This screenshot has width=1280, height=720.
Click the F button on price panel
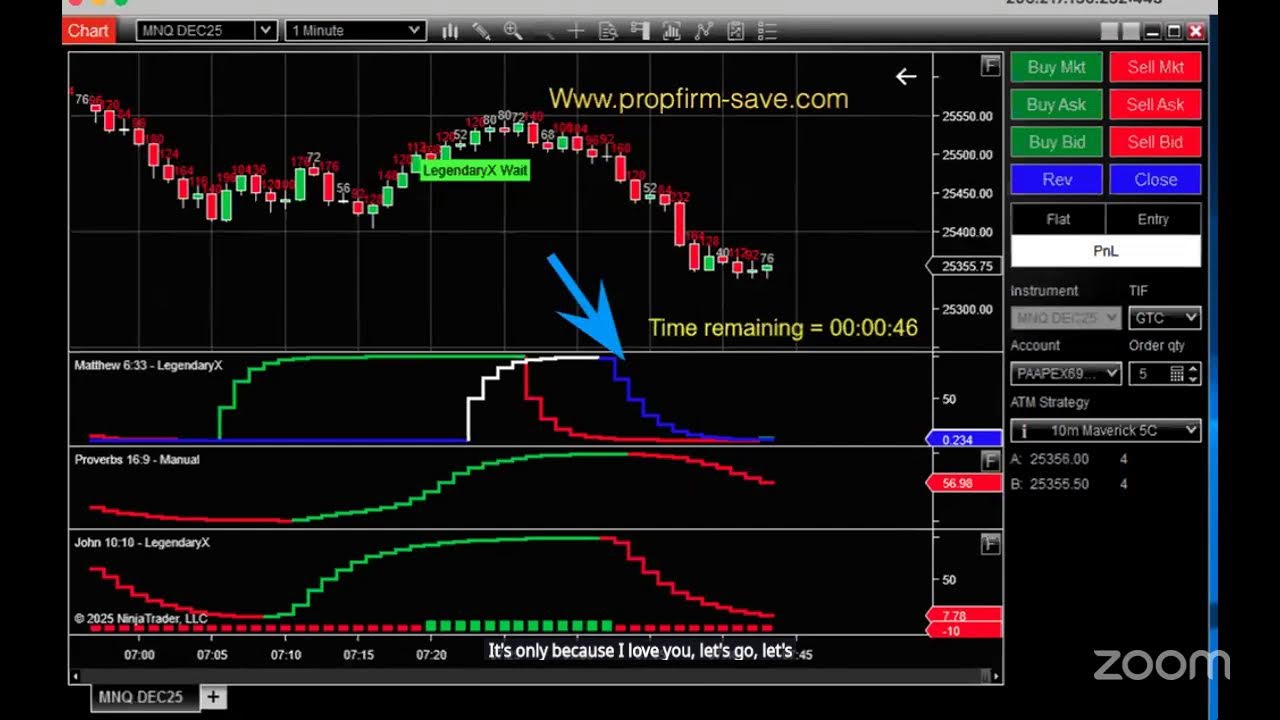tap(990, 66)
